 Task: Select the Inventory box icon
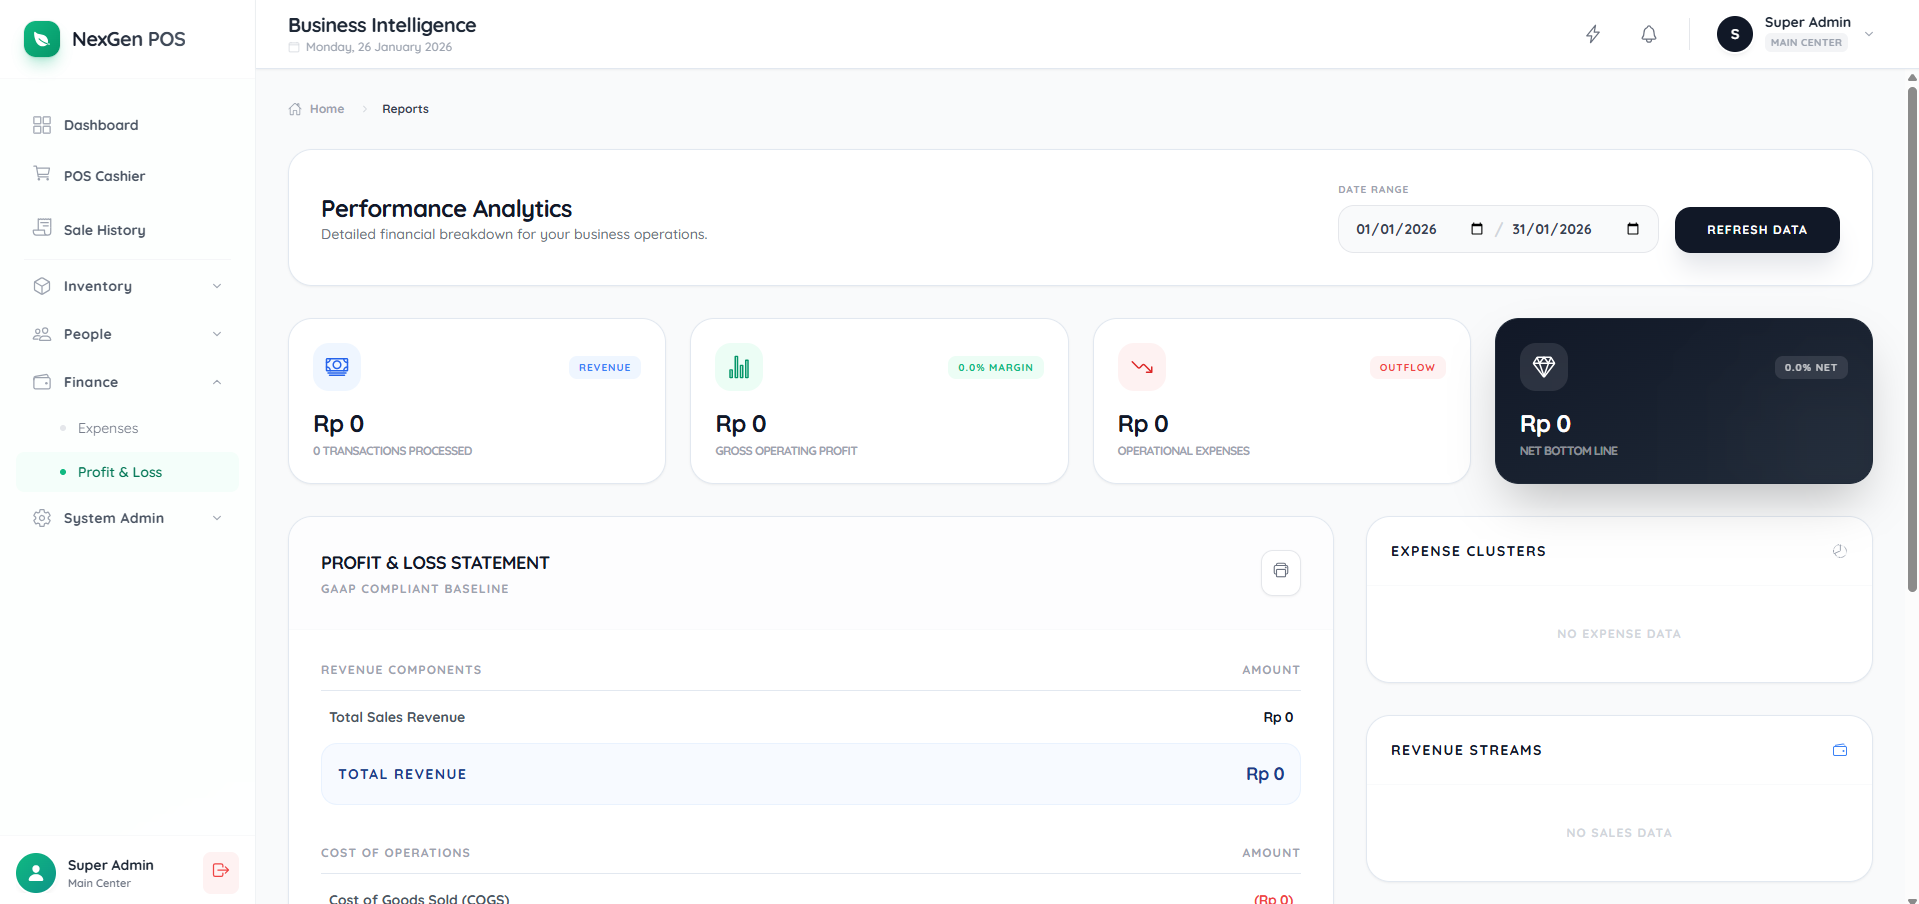coord(42,285)
